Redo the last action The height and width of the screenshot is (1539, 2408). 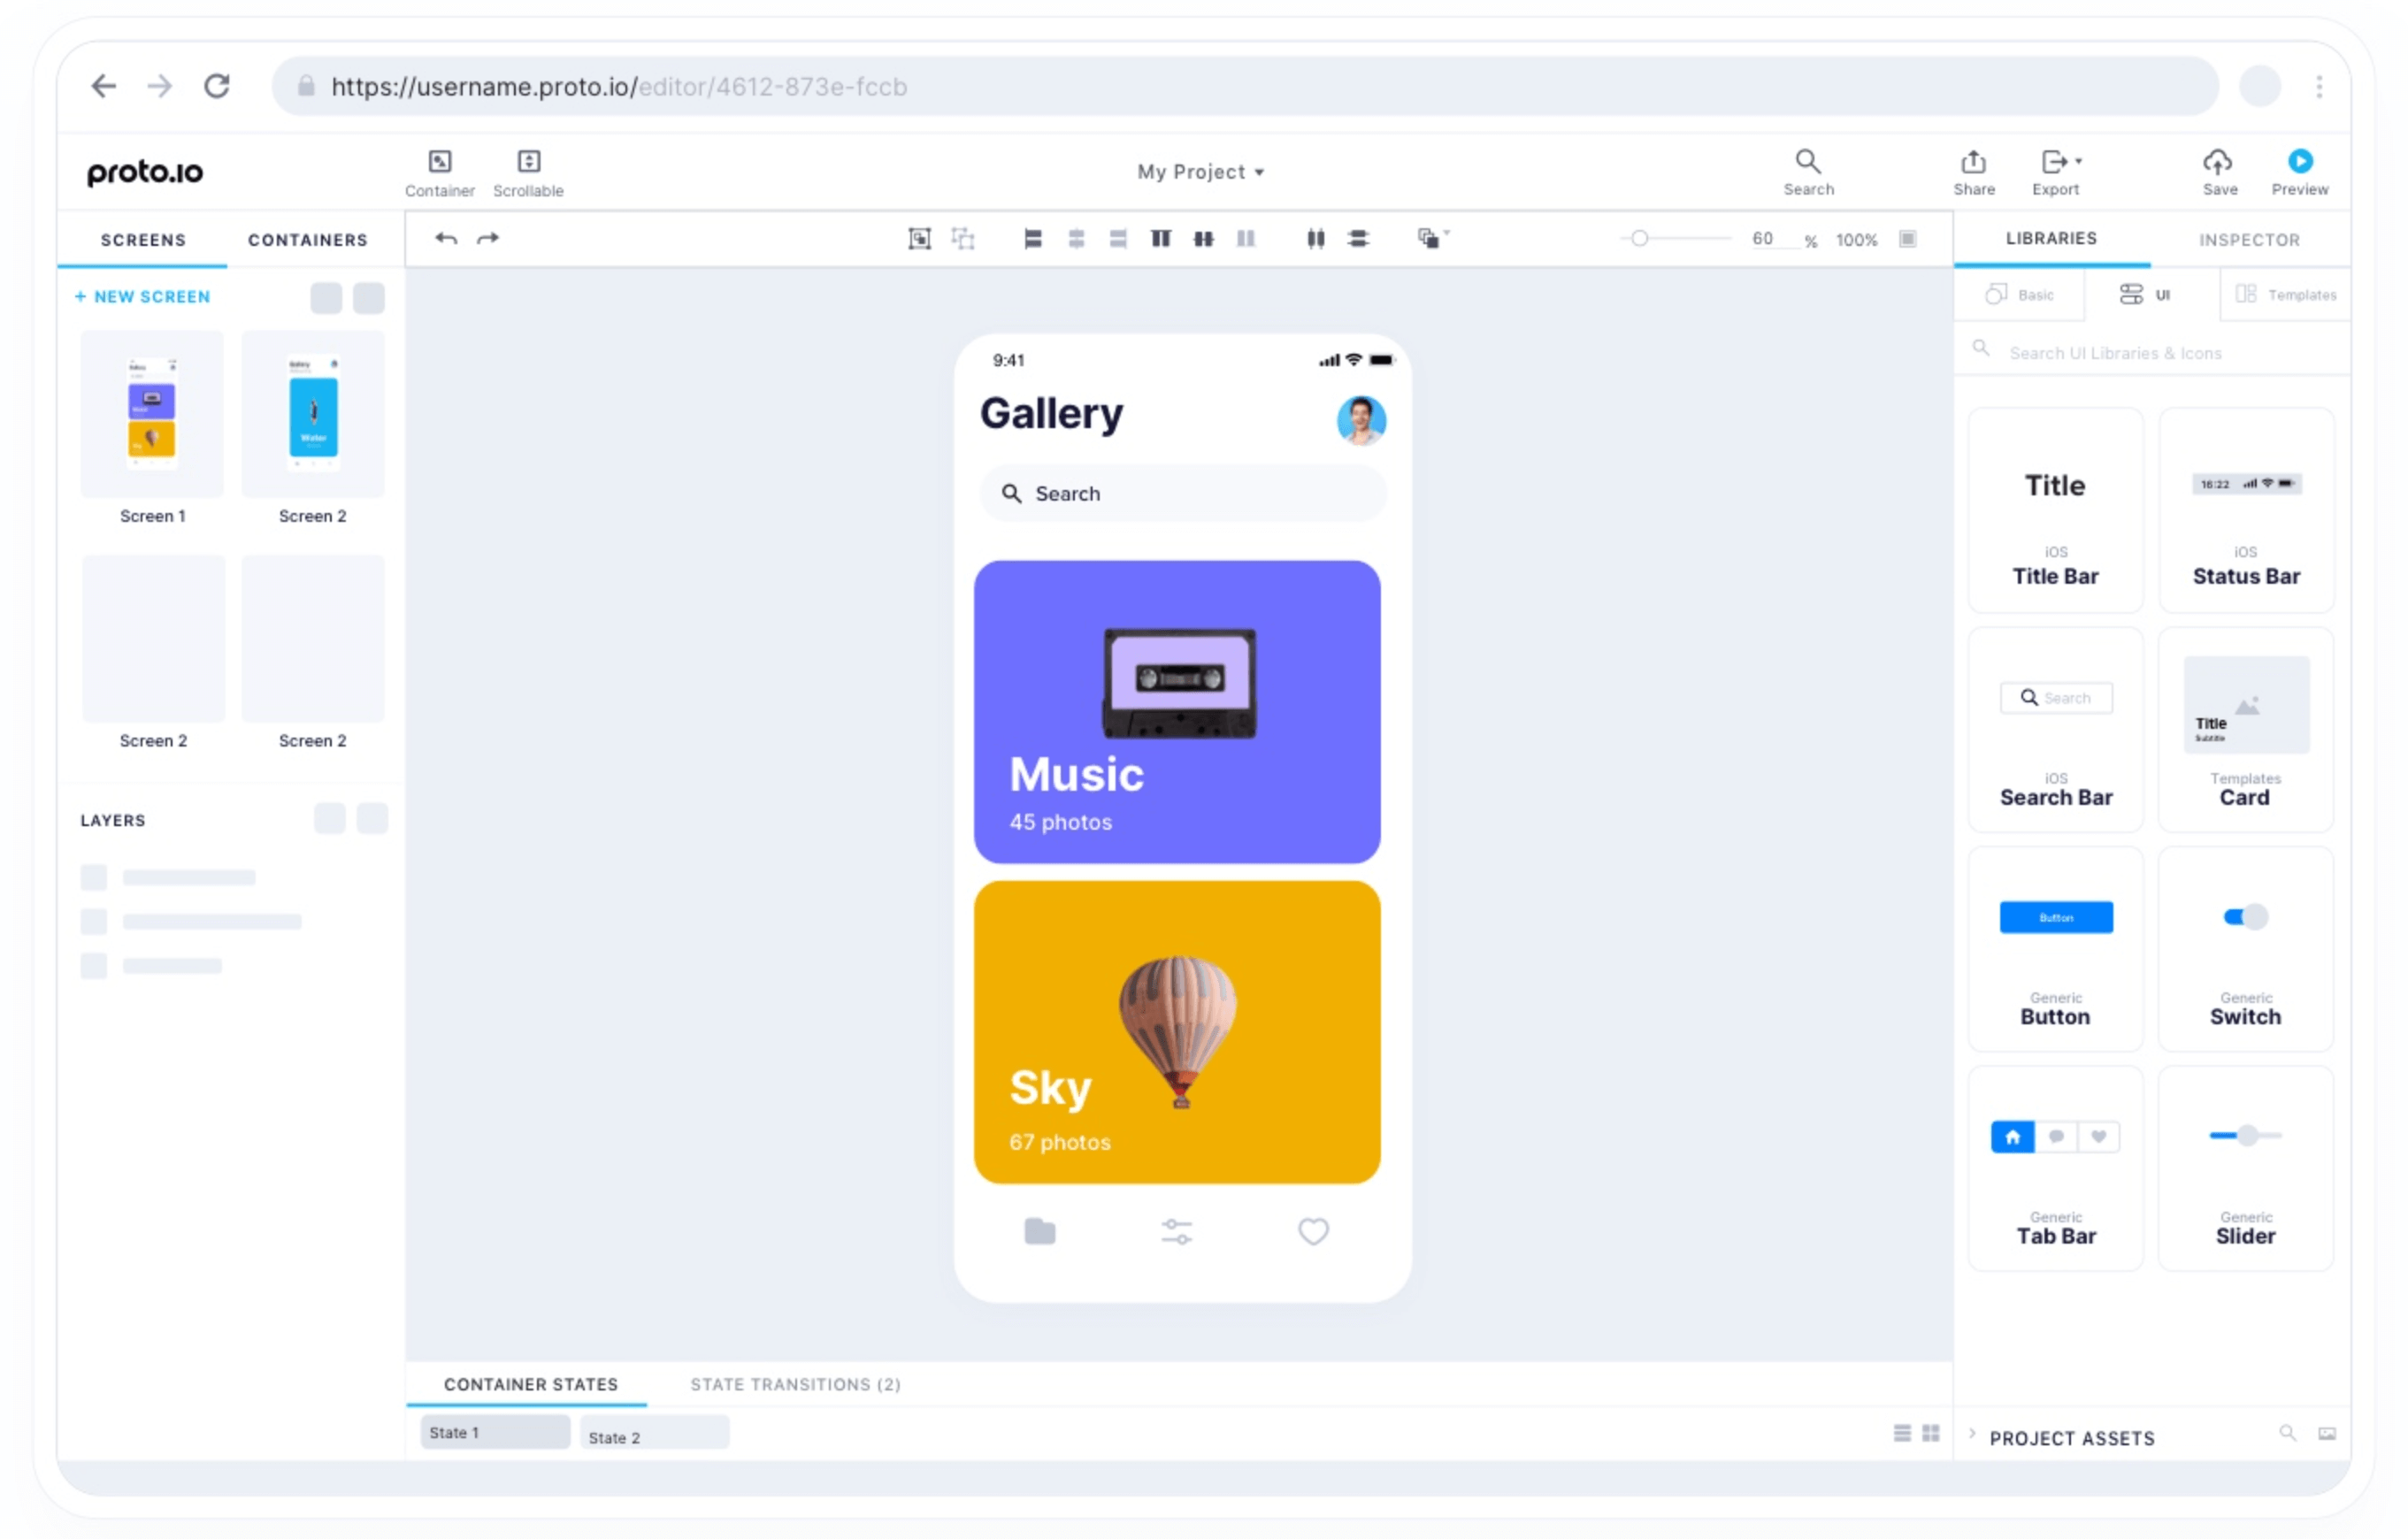(488, 239)
